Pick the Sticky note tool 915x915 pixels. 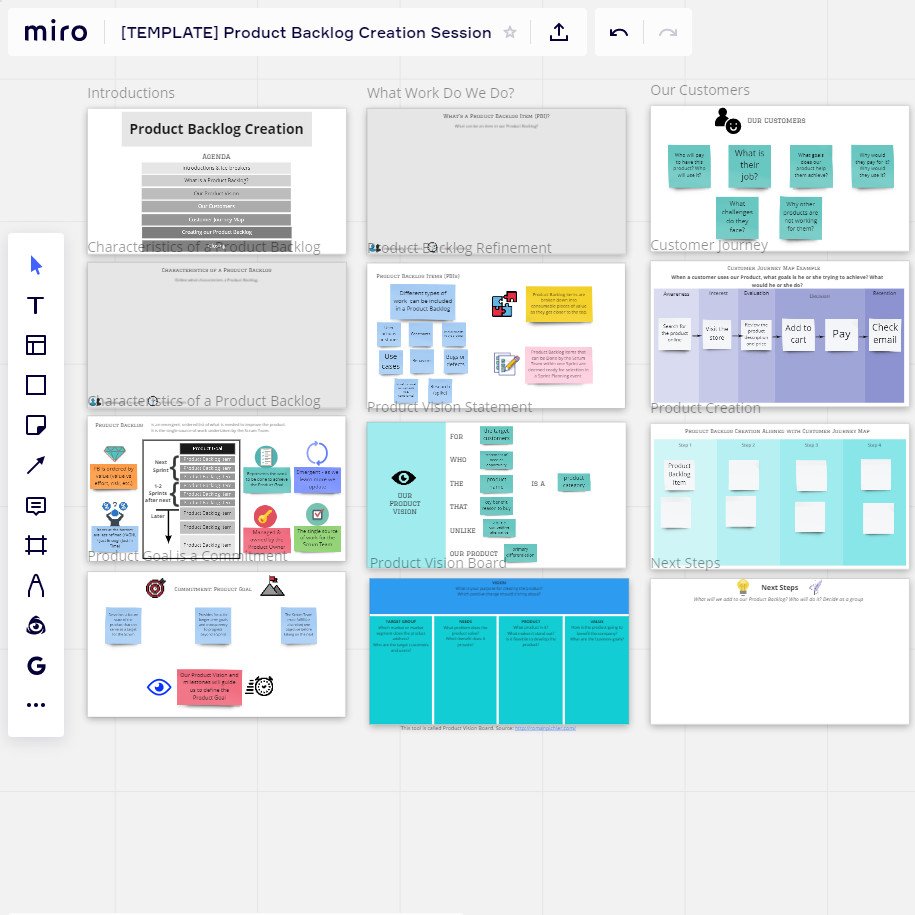click(x=36, y=425)
